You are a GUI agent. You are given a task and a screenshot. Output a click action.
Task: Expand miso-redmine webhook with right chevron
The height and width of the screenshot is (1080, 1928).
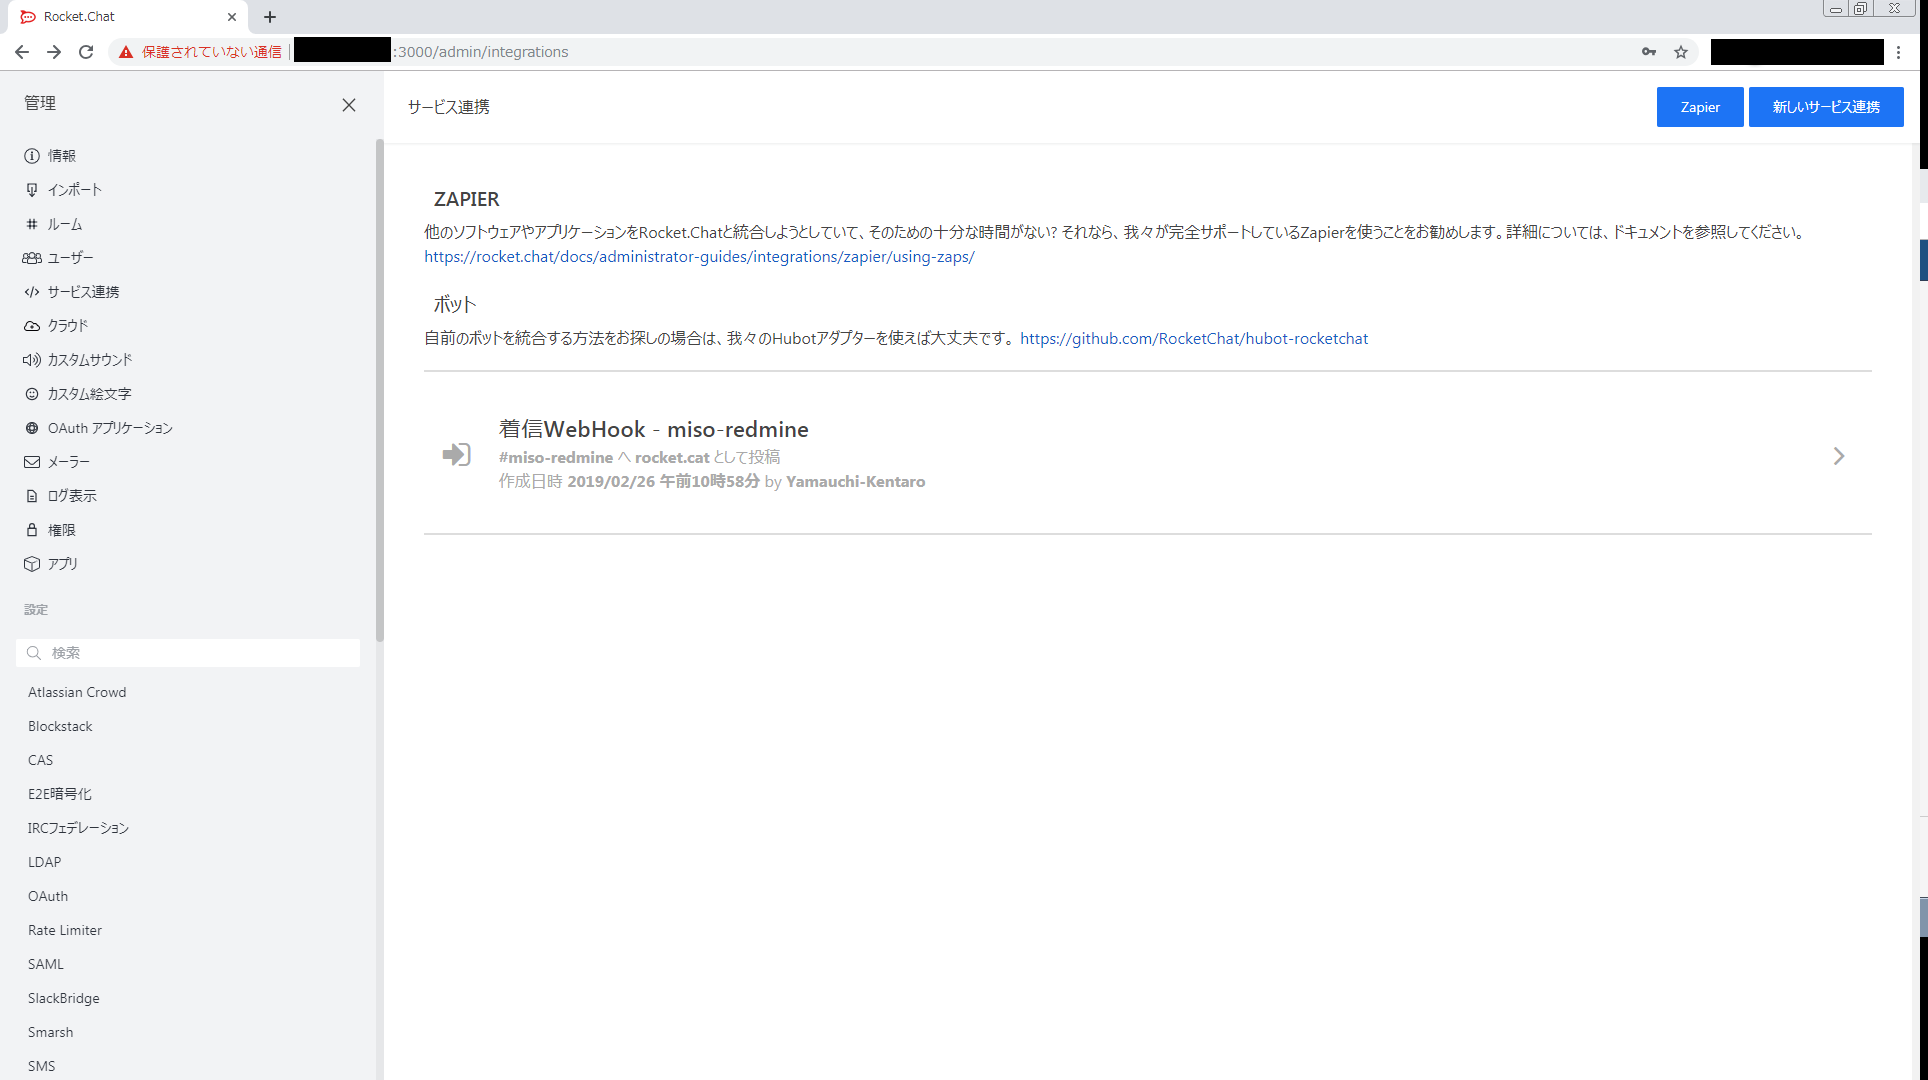tap(1838, 456)
